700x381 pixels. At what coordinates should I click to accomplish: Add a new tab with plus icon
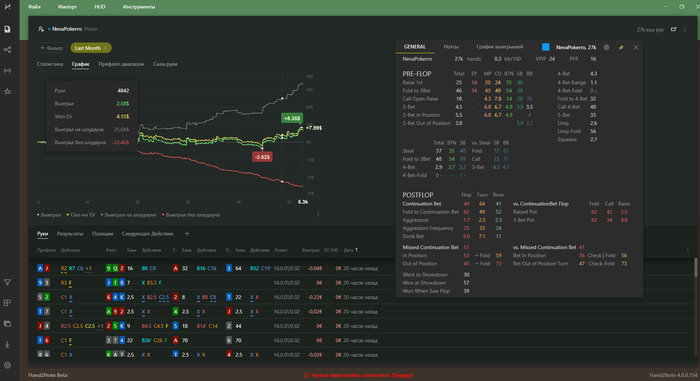(187, 234)
